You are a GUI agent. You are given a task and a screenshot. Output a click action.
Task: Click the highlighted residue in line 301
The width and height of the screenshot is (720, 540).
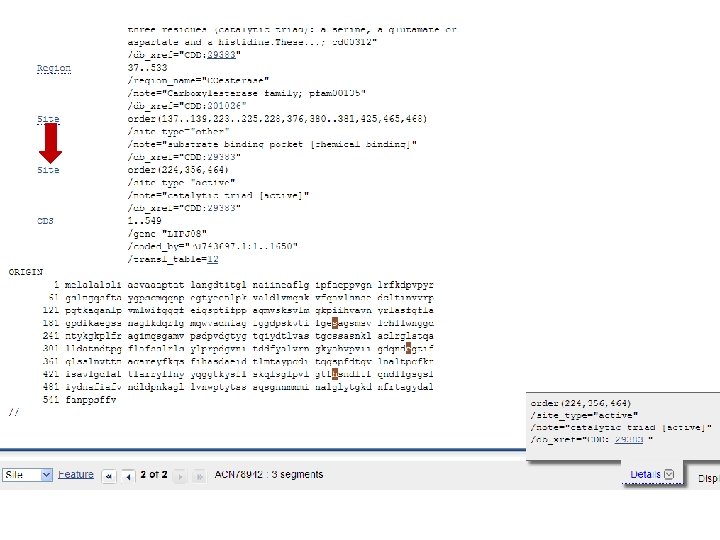point(409,349)
